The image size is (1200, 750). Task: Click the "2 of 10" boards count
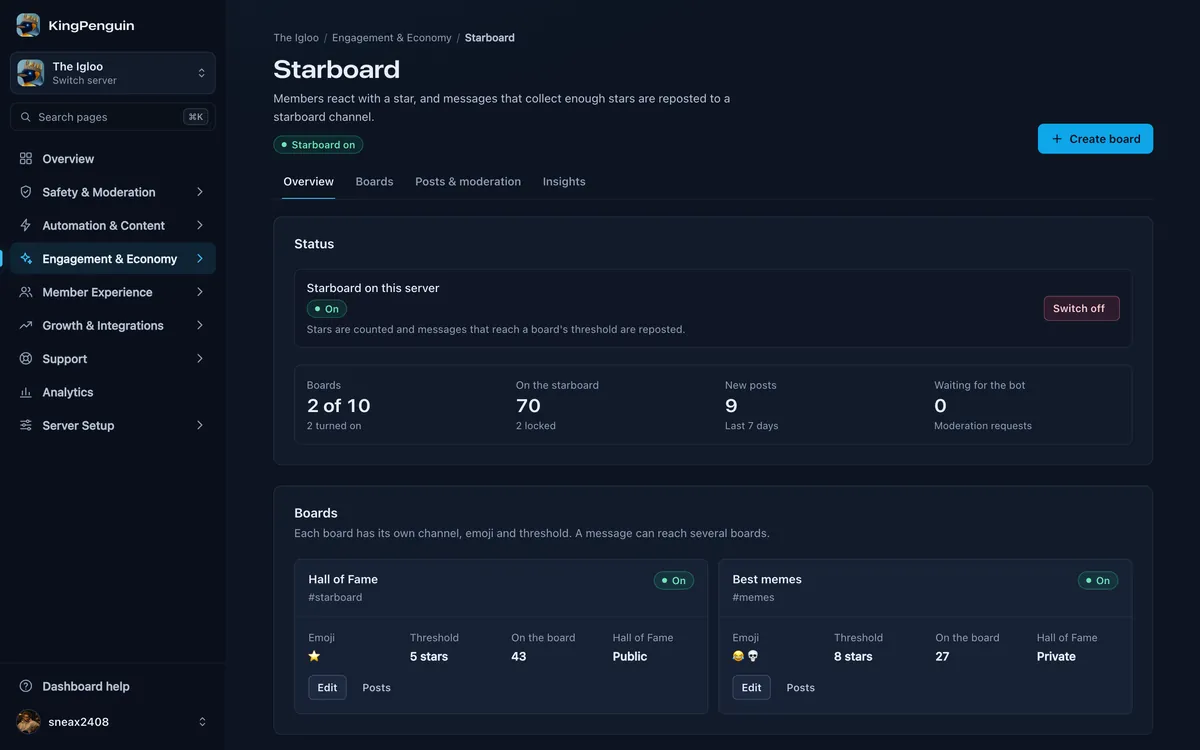click(x=339, y=405)
